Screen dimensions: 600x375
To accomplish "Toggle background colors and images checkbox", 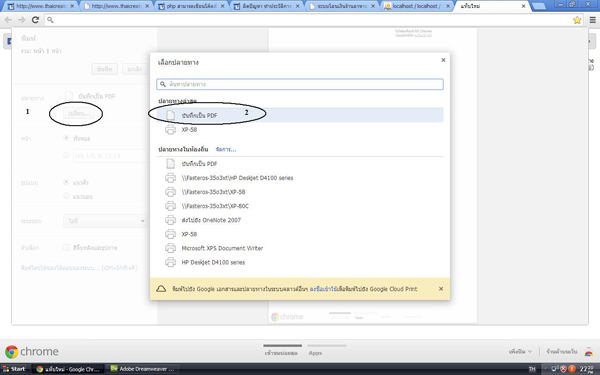I will (66, 247).
